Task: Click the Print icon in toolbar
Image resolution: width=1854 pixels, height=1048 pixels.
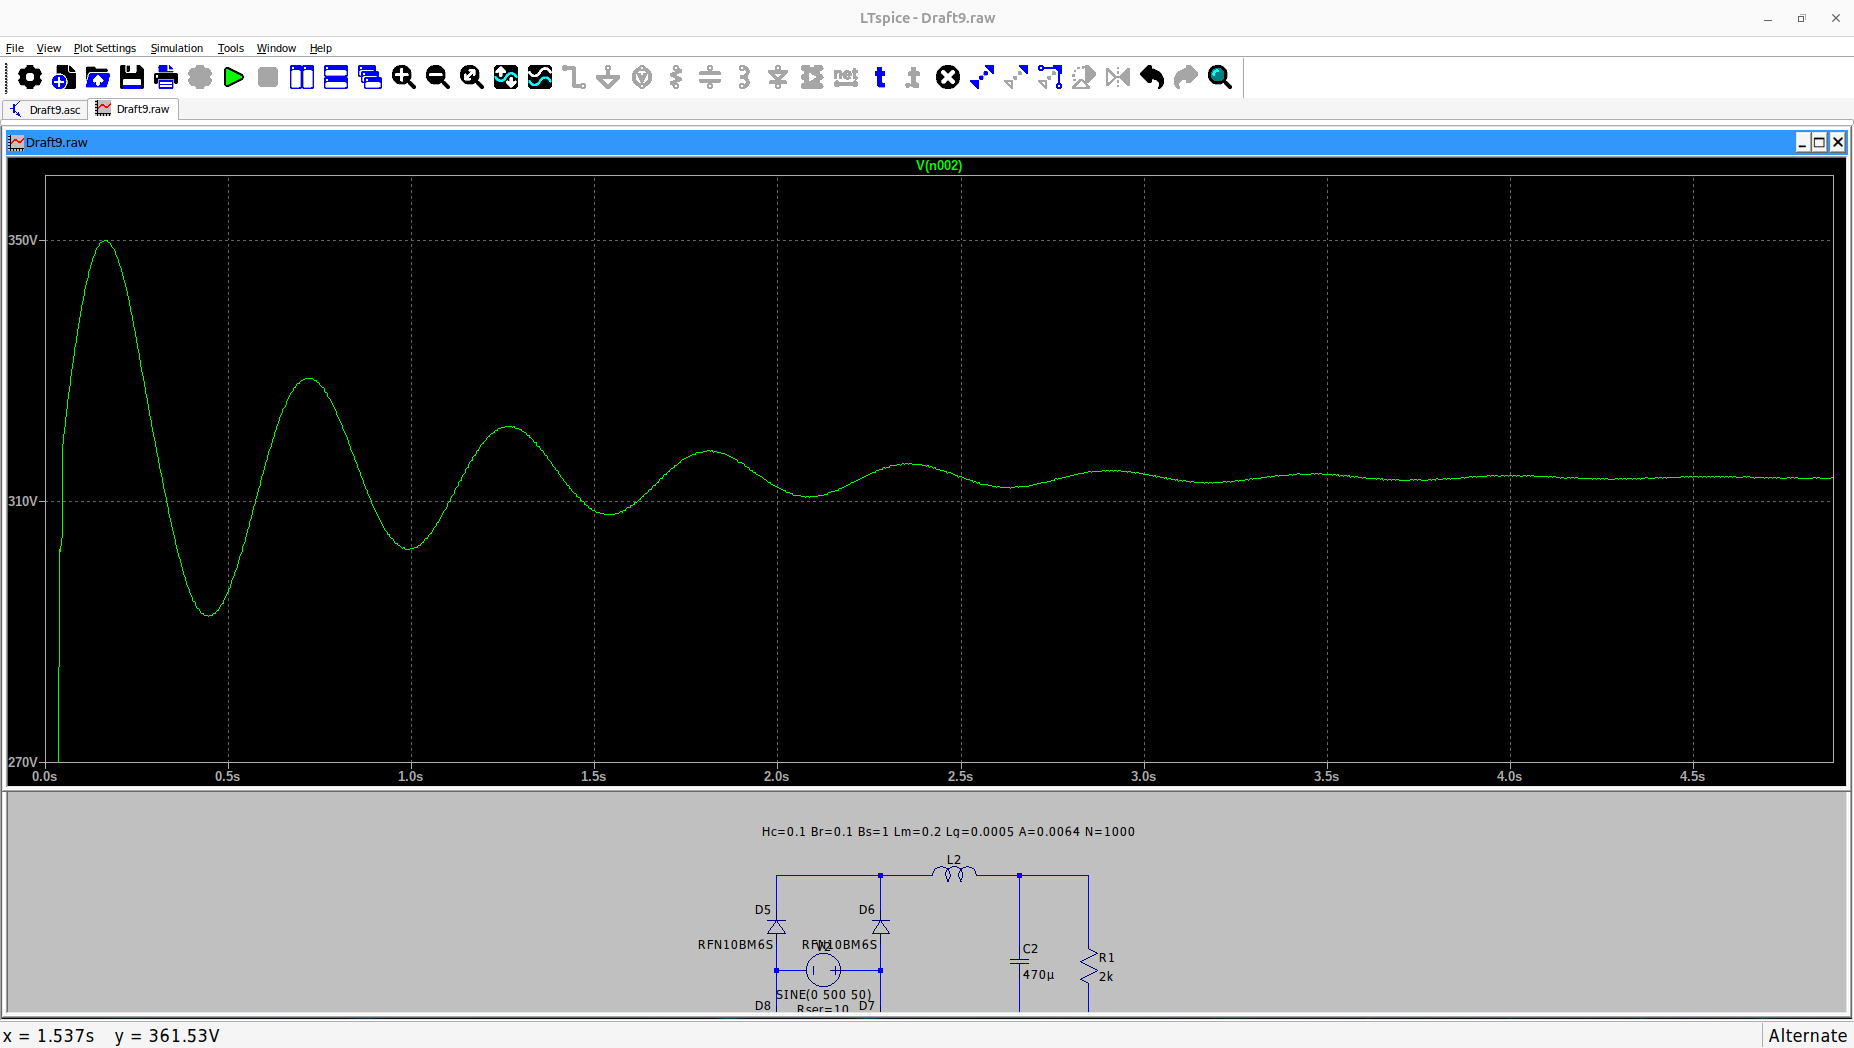Action: 166,77
